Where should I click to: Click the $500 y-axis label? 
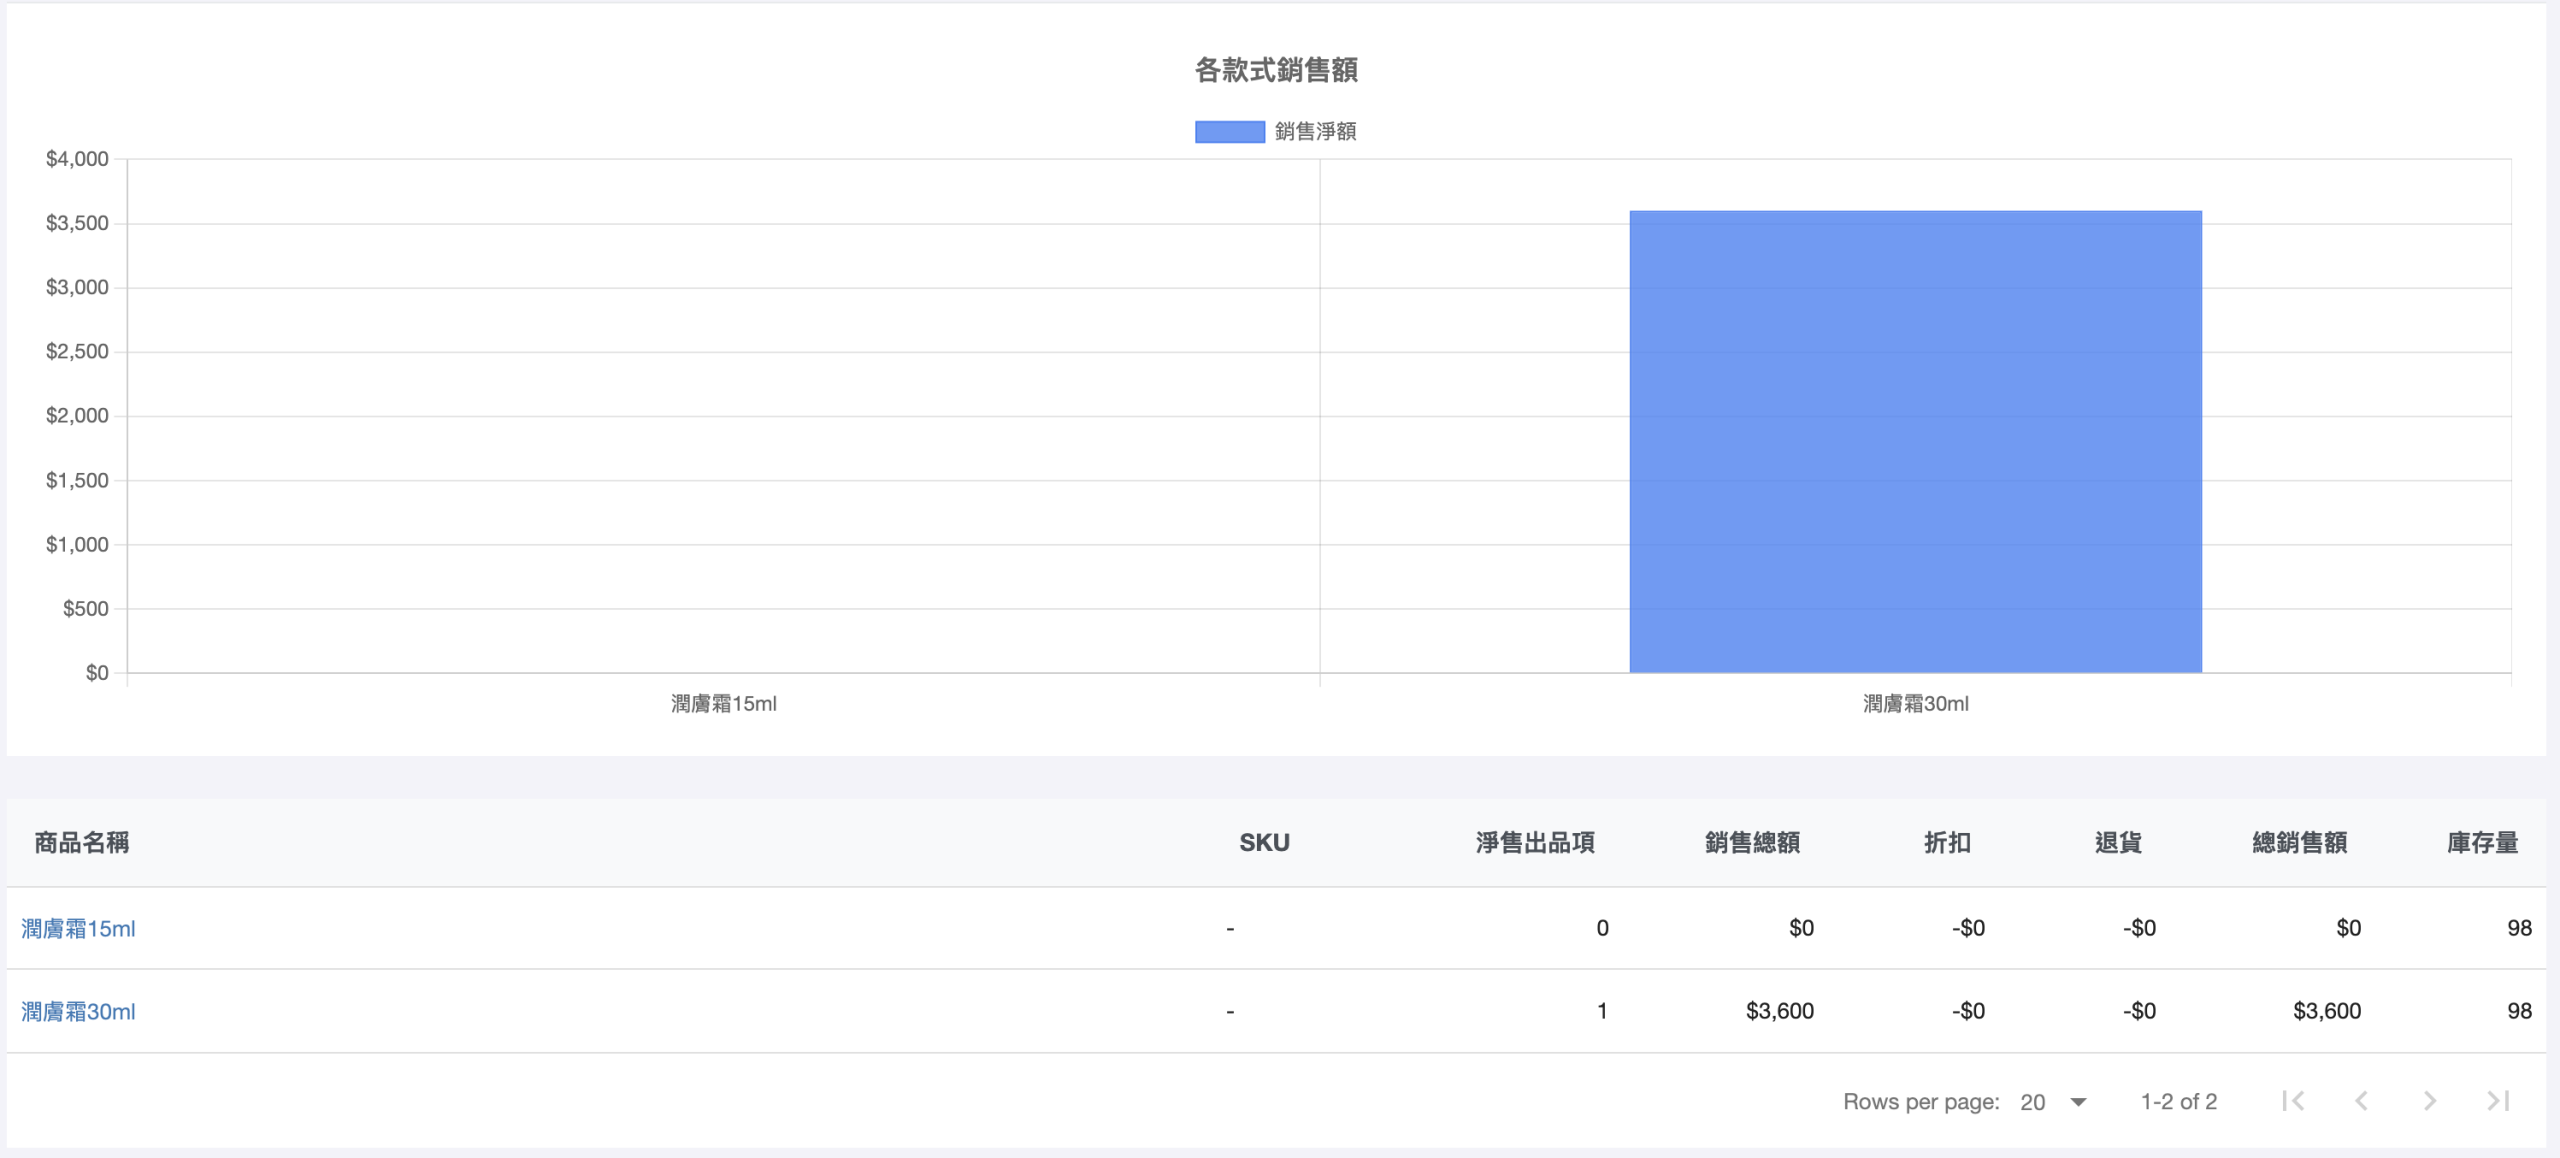point(85,609)
